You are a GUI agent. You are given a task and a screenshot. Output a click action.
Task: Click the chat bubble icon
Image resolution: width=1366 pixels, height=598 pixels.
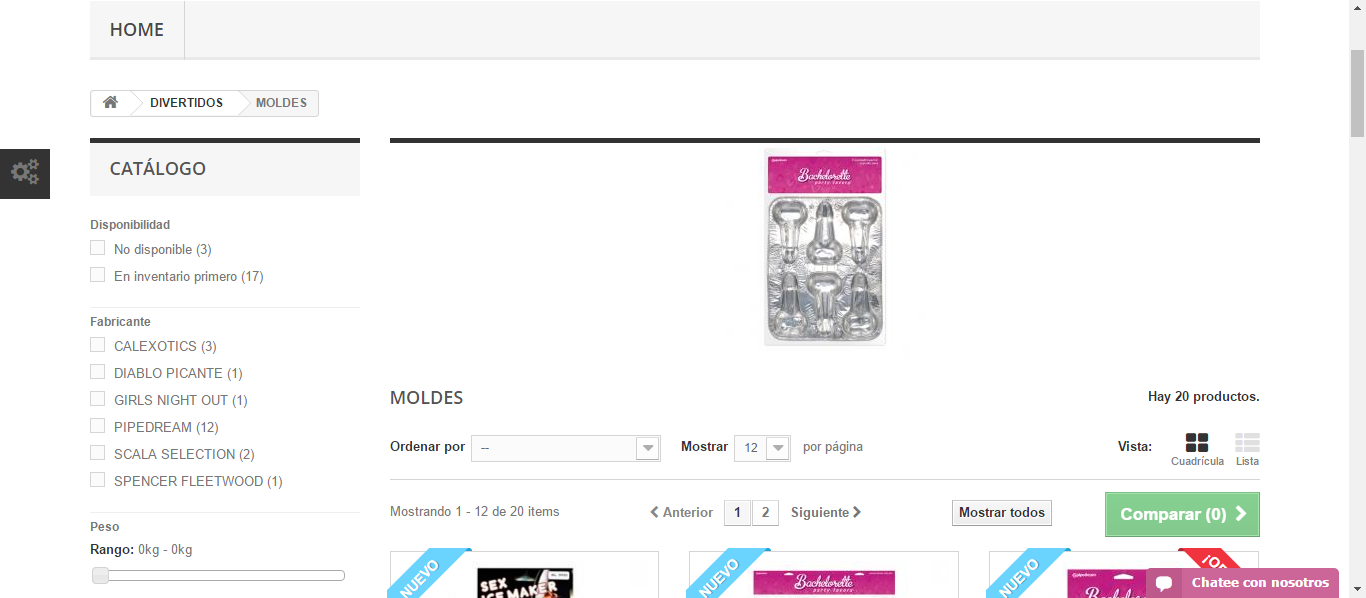click(1164, 583)
